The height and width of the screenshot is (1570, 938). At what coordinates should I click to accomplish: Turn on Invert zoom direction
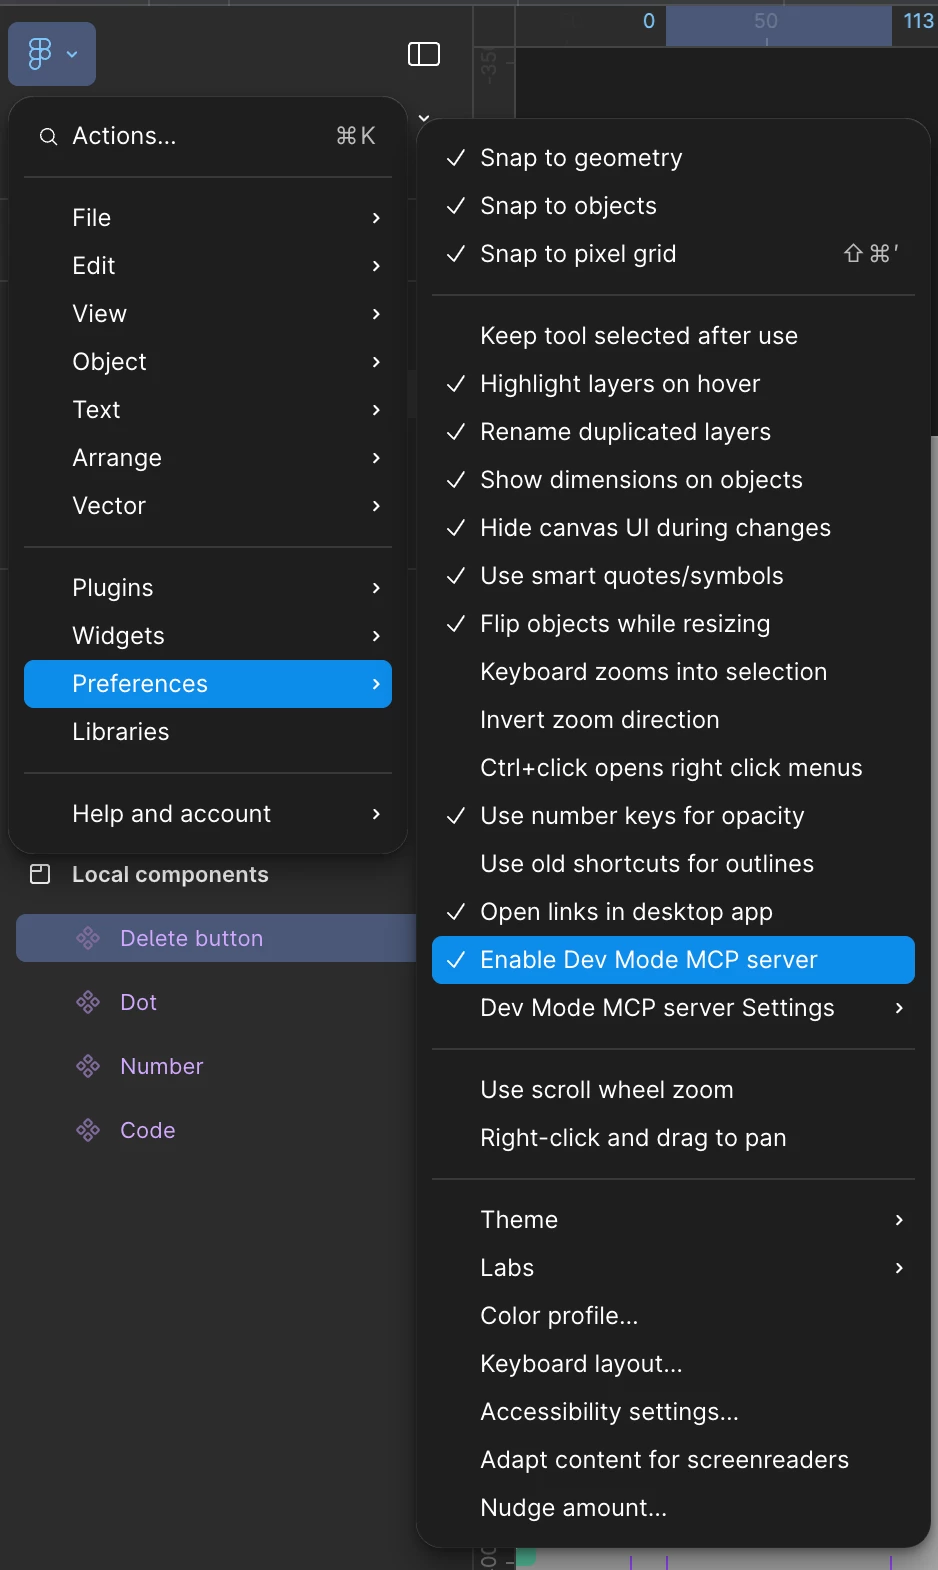pos(673,720)
